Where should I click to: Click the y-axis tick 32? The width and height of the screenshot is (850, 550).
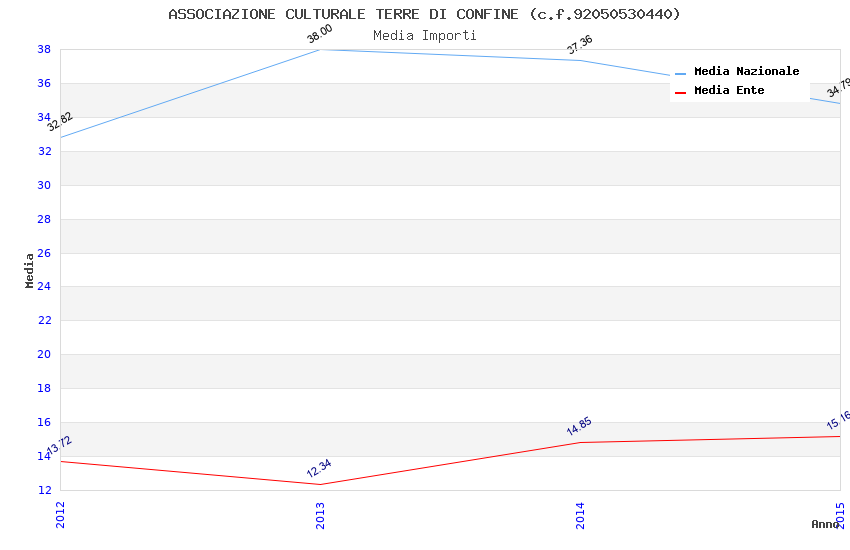coord(44,151)
